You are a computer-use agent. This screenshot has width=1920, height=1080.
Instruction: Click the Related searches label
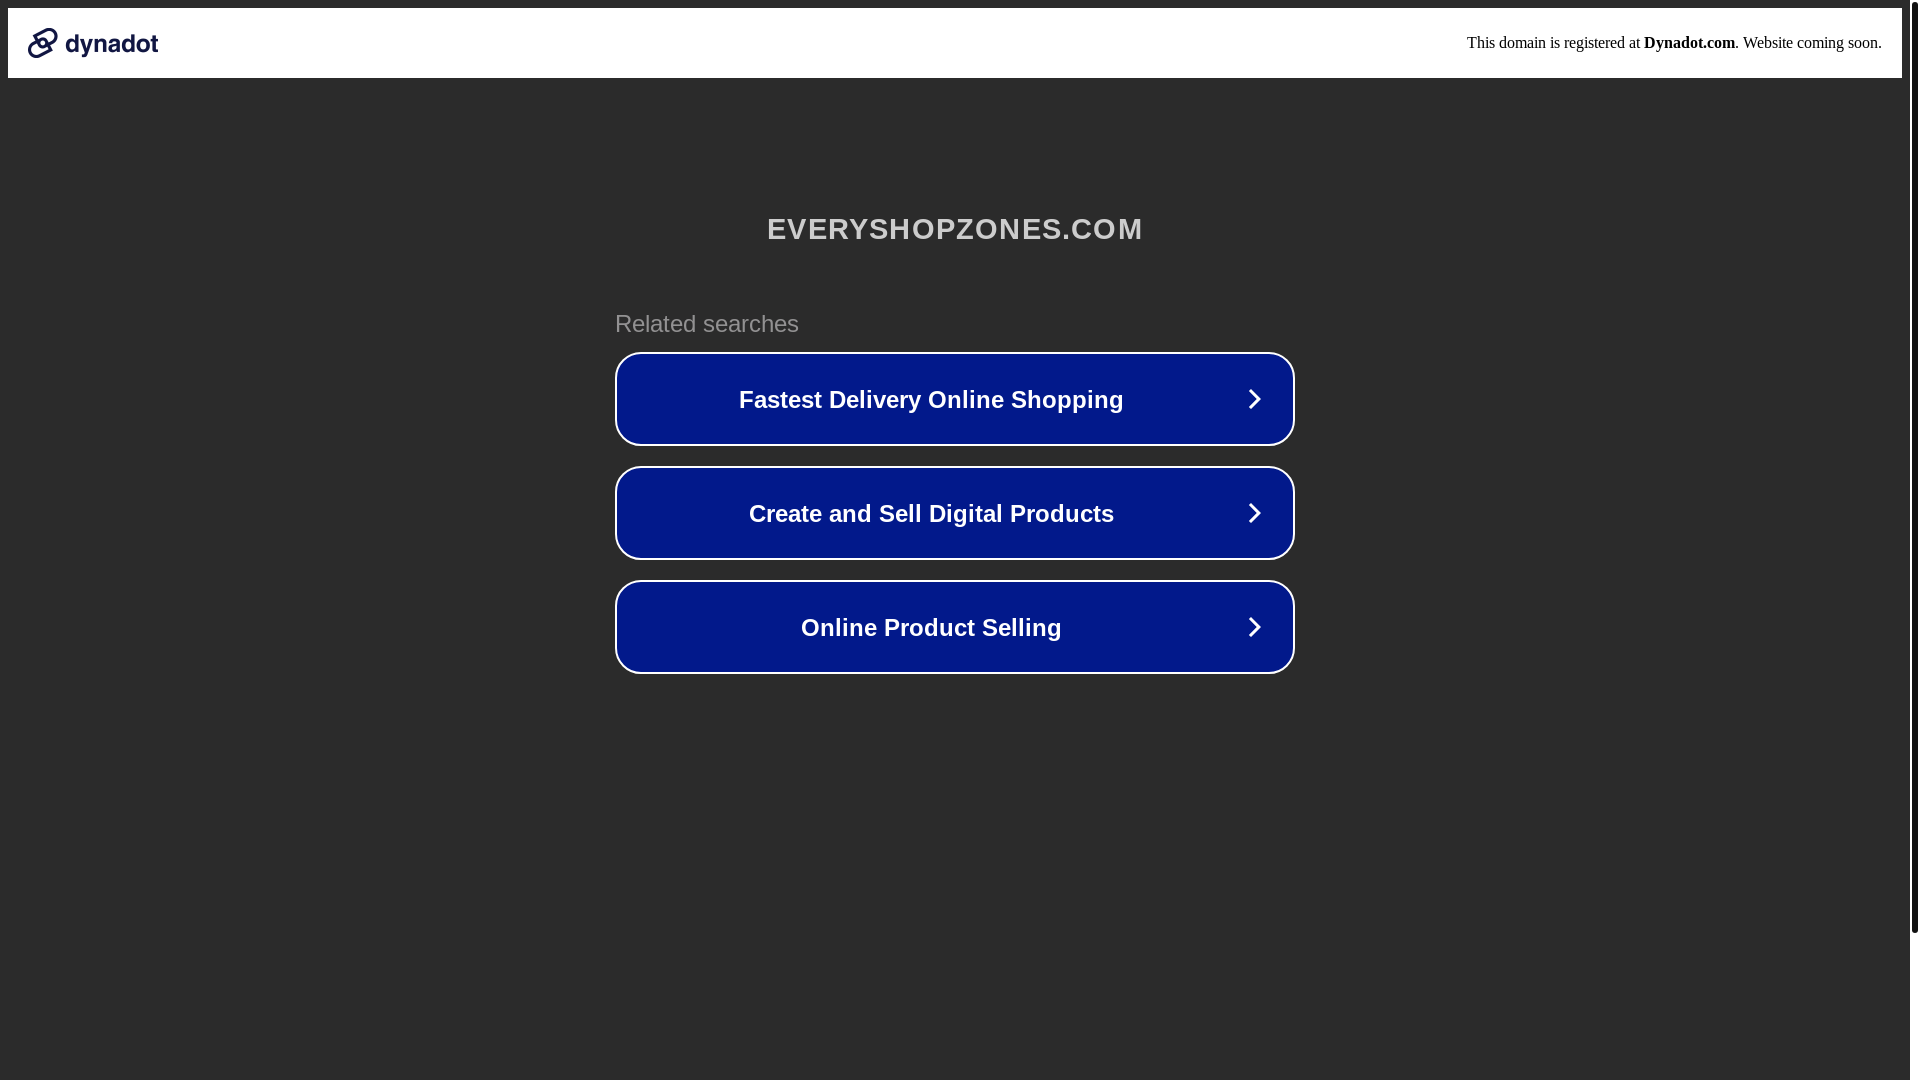707,324
